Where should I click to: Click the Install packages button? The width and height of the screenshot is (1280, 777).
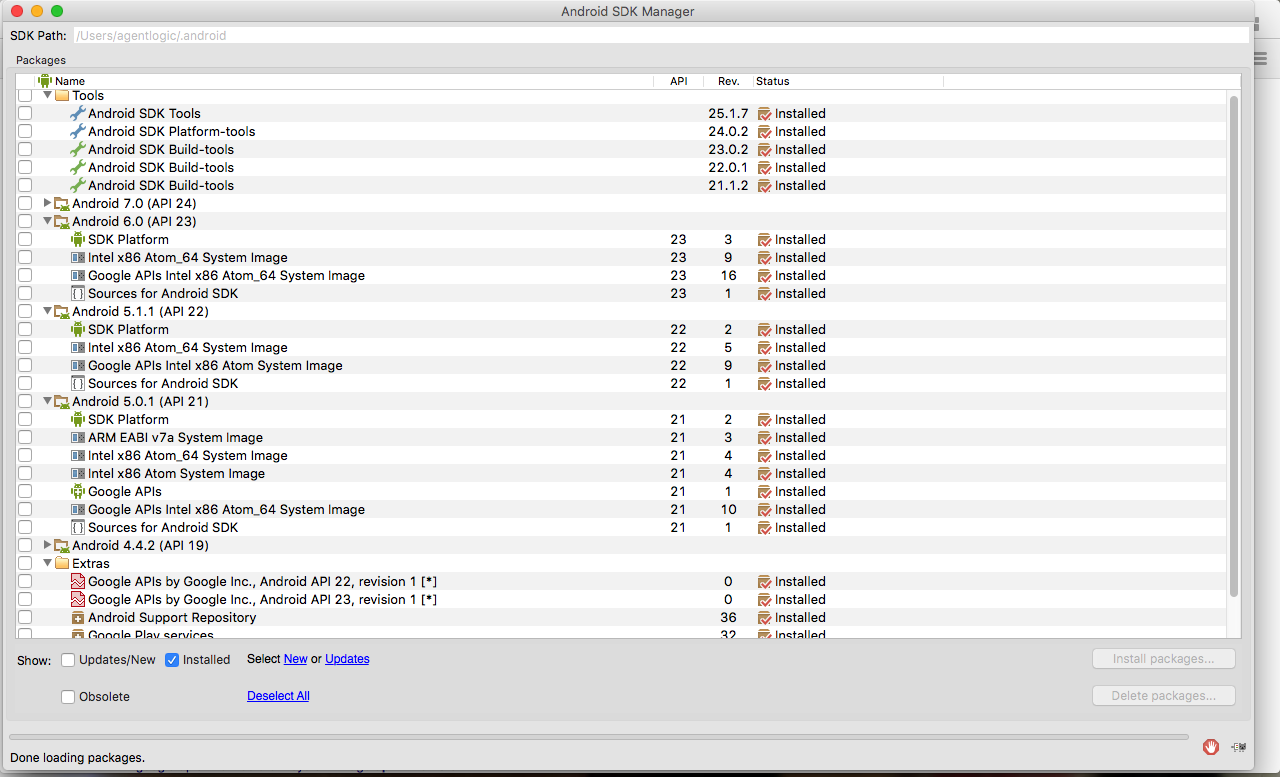point(1164,659)
